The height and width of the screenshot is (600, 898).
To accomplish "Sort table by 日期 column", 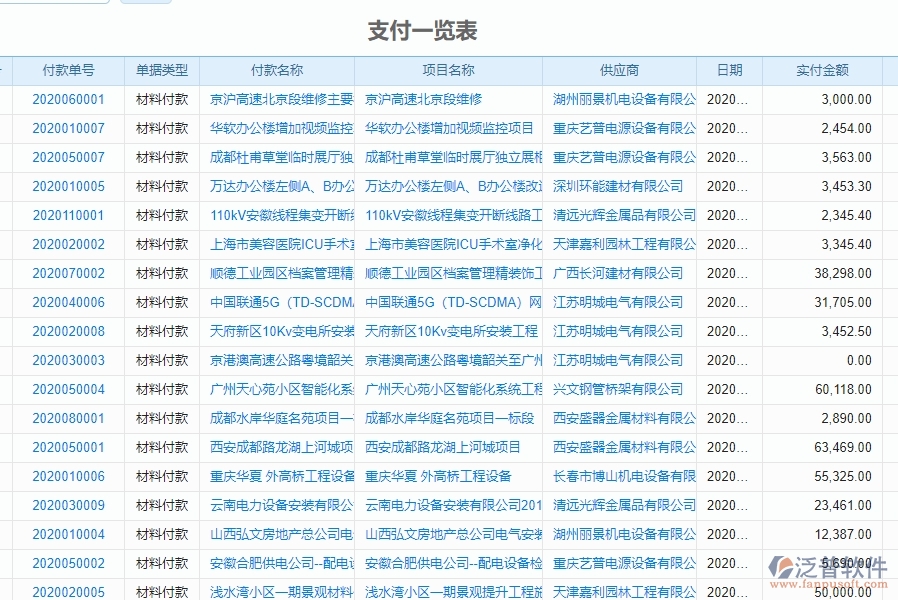I will tap(729, 70).
